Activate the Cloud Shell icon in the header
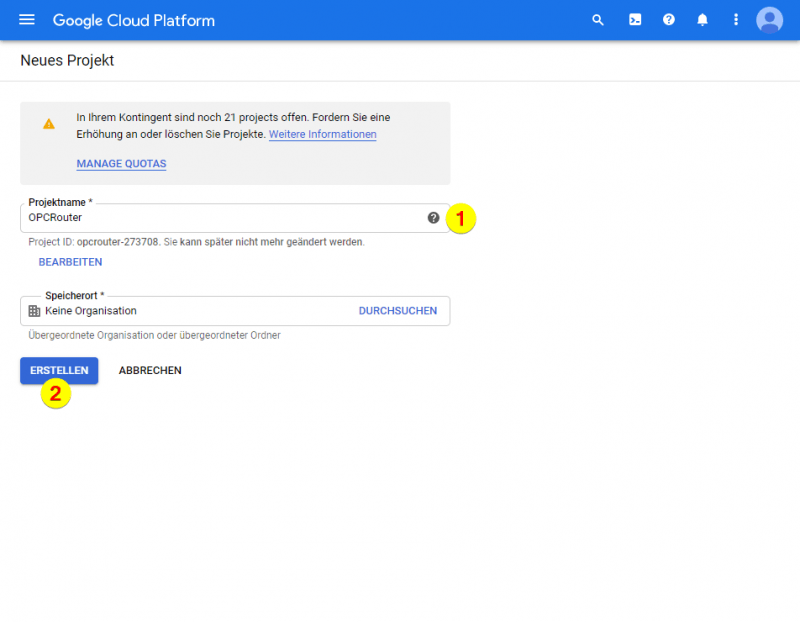The image size is (800, 622). 634,20
